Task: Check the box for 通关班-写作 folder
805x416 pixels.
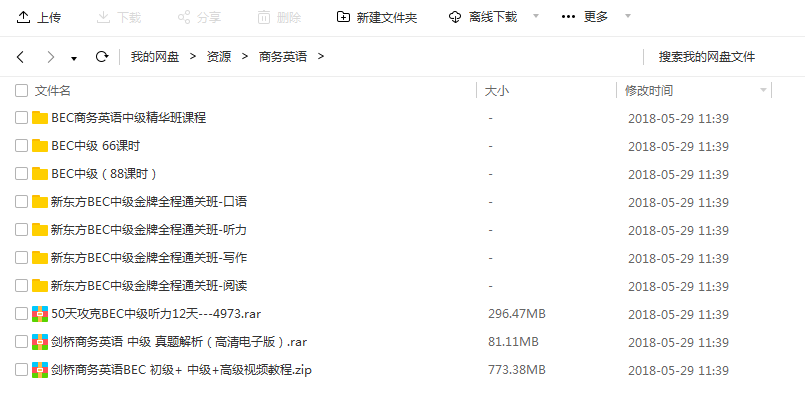Action: coord(21,257)
